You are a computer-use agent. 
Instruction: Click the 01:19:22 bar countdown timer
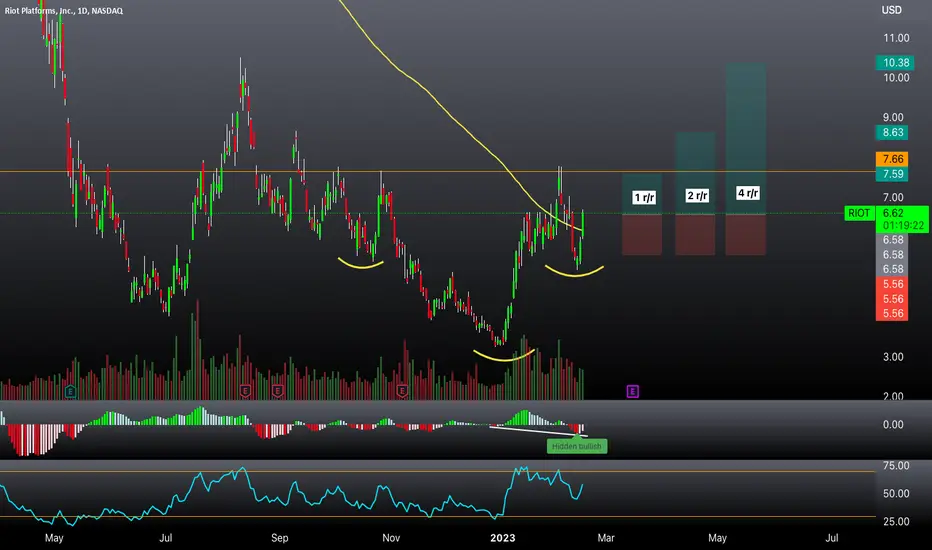pyautogui.click(x=903, y=225)
